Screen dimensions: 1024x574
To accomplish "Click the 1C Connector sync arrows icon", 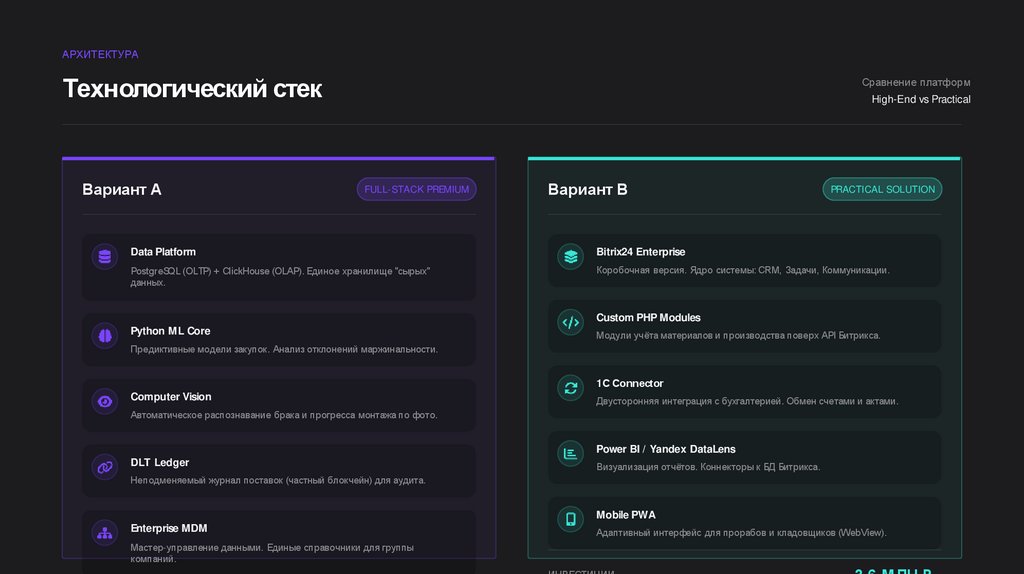I will (571, 388).
